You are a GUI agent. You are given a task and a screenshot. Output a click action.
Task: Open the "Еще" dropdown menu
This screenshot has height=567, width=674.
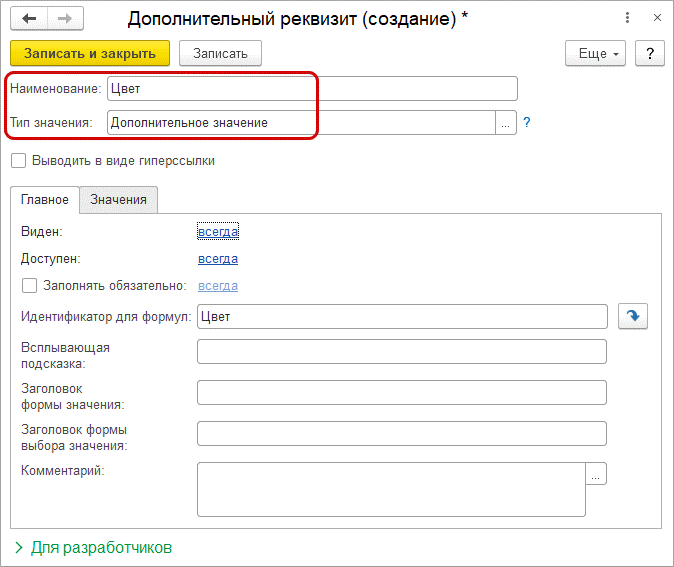pos(595,53)
